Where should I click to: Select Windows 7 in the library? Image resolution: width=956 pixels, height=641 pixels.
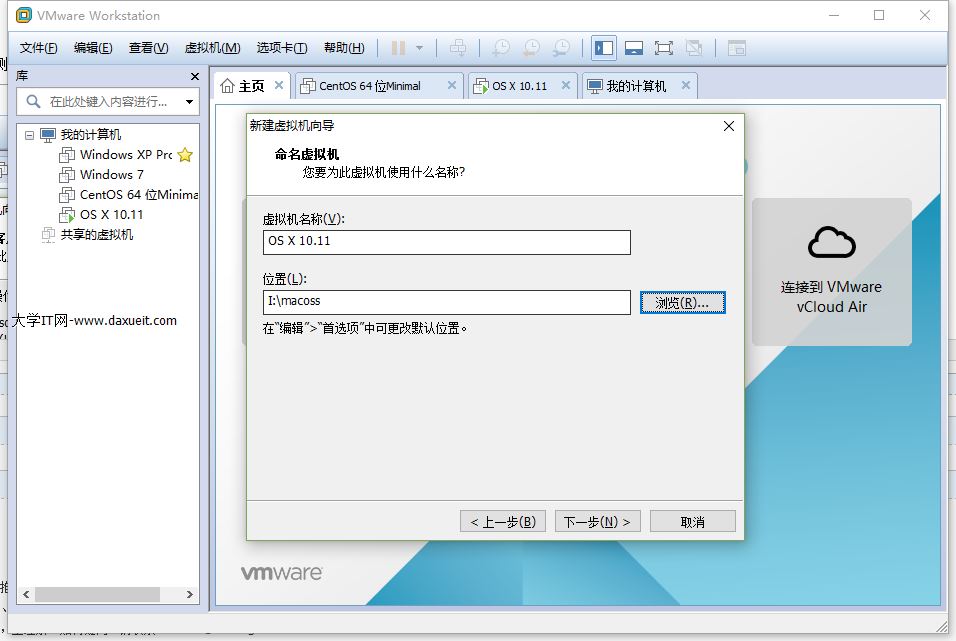[x=112, y=175]
